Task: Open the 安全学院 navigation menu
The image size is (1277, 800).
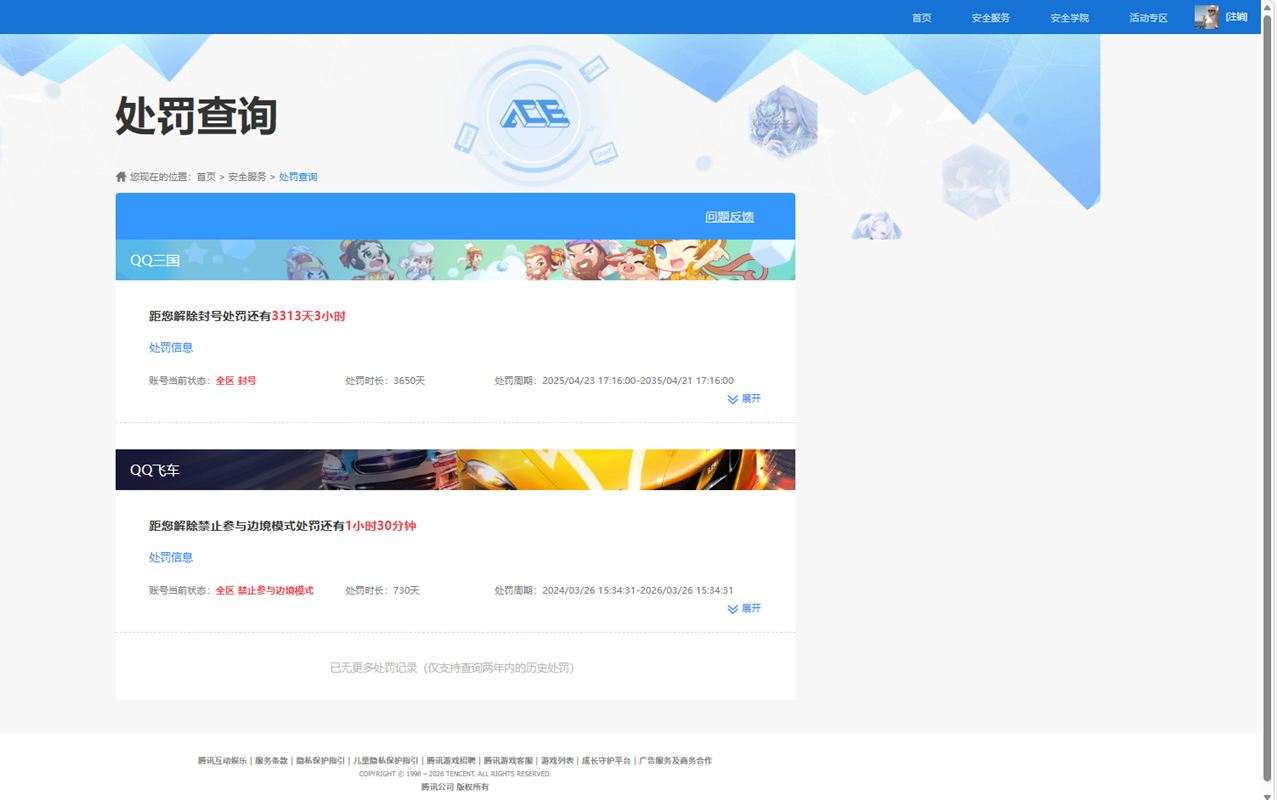Action: pyautogui.click(x=1067, y=17)
